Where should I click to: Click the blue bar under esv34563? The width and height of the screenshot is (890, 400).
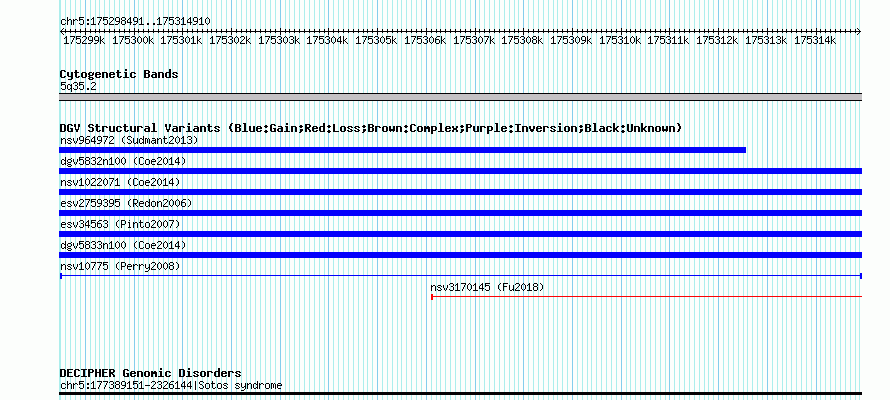(461, 234)
